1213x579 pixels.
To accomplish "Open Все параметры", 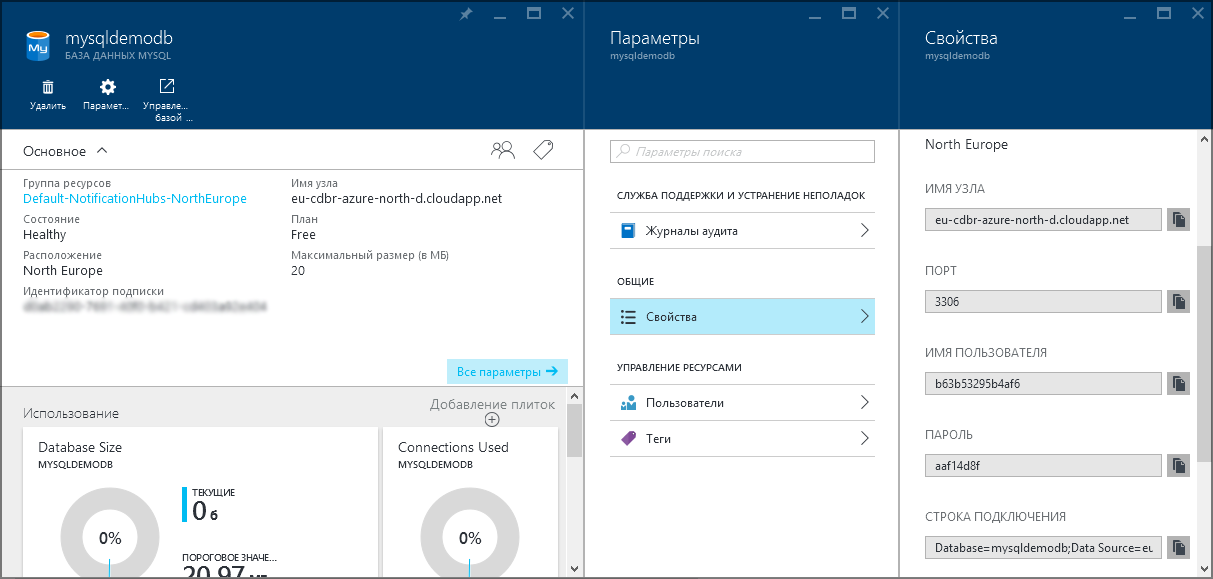I will [507, 370].
